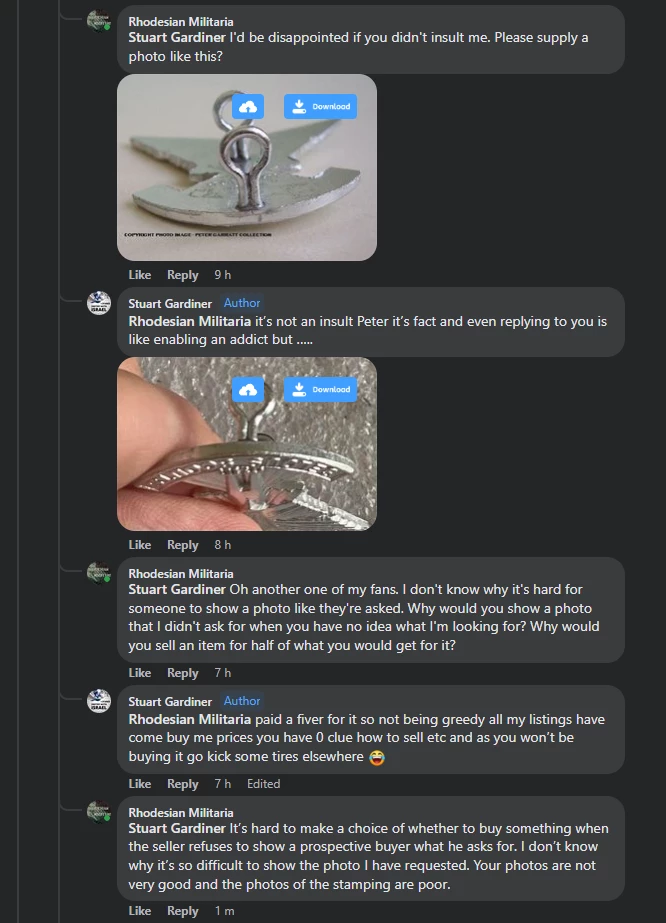This screenshot has height=923, width=666.
Task: Open Stuart Gardiner mention in last comment
Action: pyautogui.click(x=177, y=828)
